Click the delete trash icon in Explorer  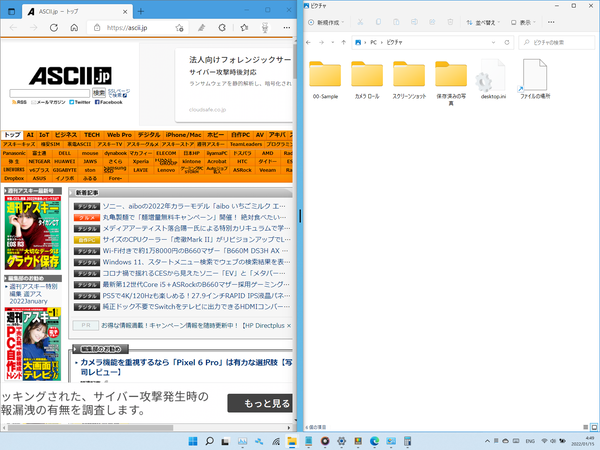coord(450,22)
